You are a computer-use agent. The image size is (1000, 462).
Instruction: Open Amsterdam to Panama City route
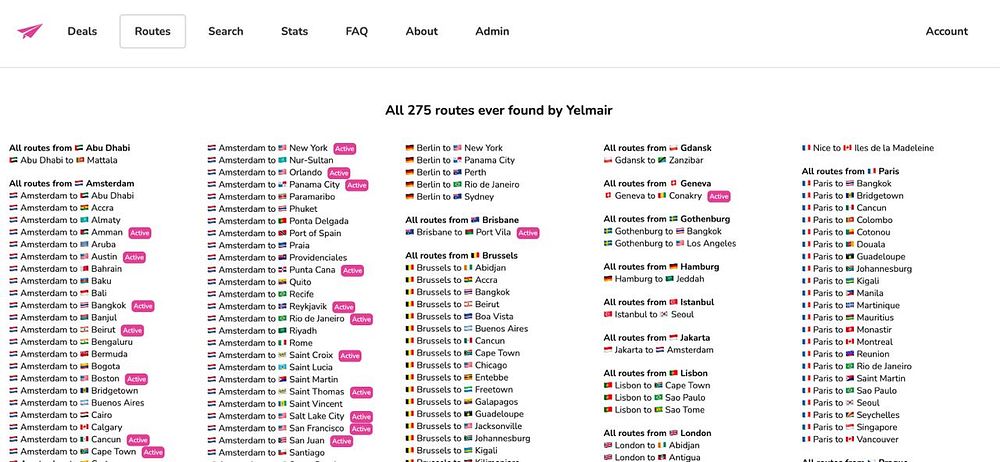click(x=274, y=185)
